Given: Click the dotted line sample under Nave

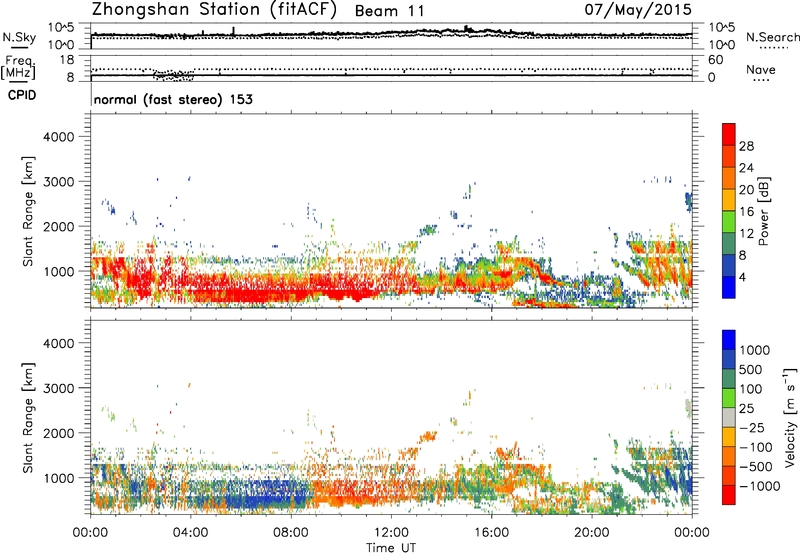Looking at the screenshot, I should 761,80.
